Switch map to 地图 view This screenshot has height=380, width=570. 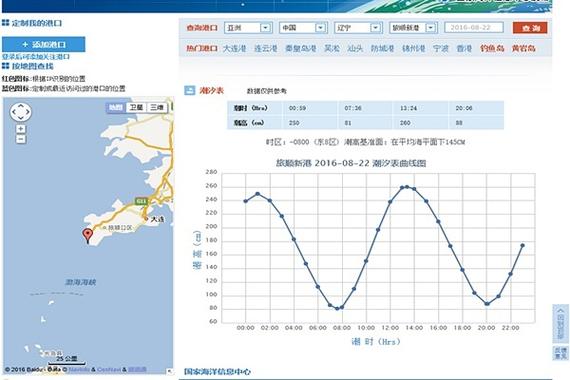pos(116,107)
